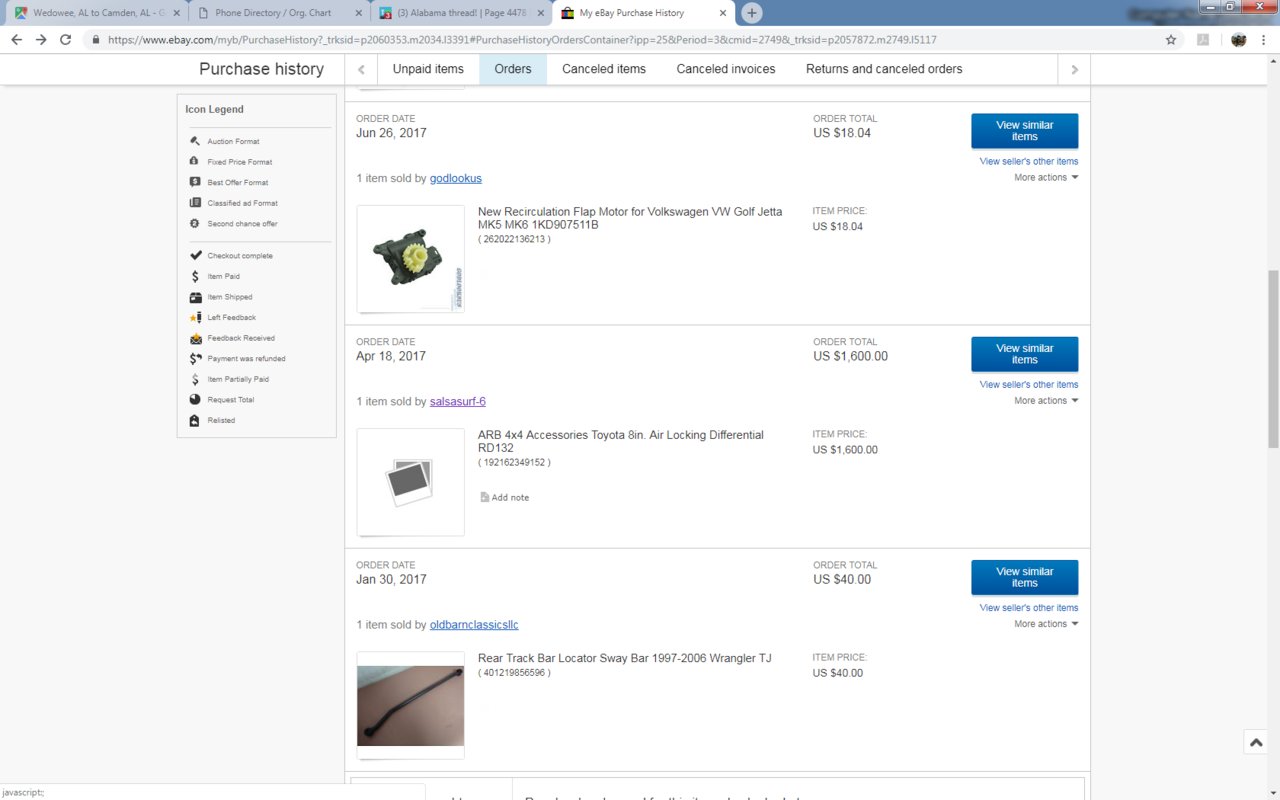Click the Relisted icon in legend
The height and width of the screenshot is (800, 1280).
(195, 420)
